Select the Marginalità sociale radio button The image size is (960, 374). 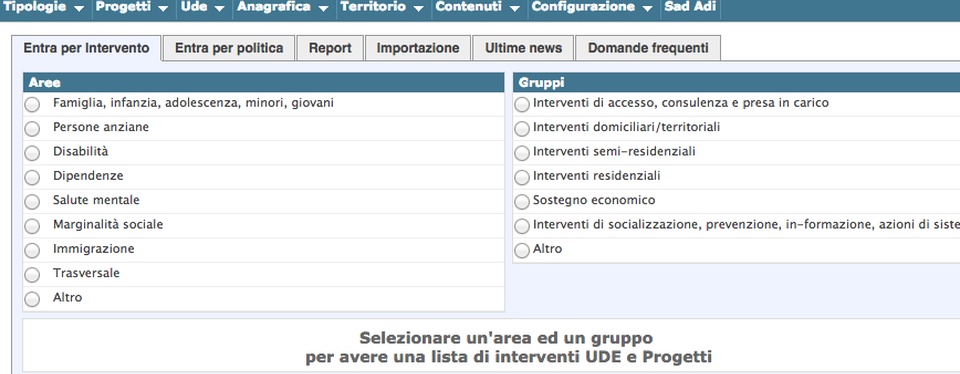(x=32, y=226)
